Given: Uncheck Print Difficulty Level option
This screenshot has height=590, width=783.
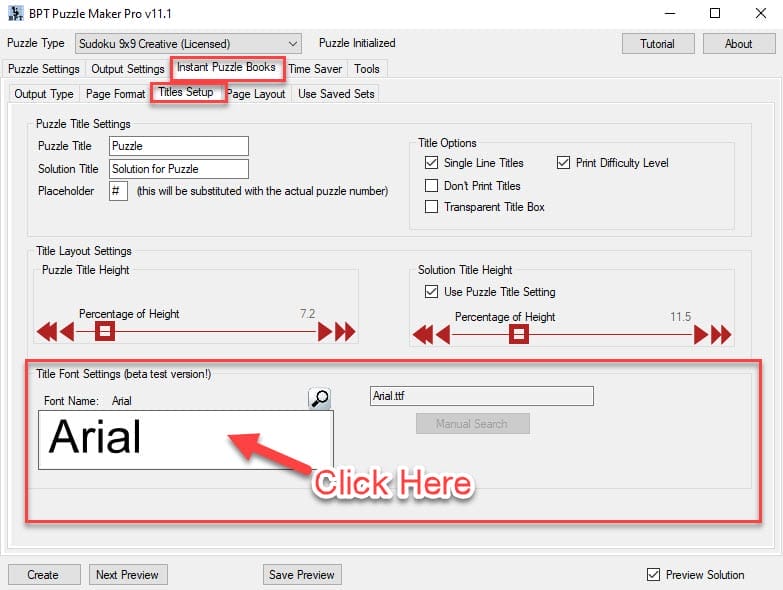Looking at the screenshot, I should (x=564, y=163).
